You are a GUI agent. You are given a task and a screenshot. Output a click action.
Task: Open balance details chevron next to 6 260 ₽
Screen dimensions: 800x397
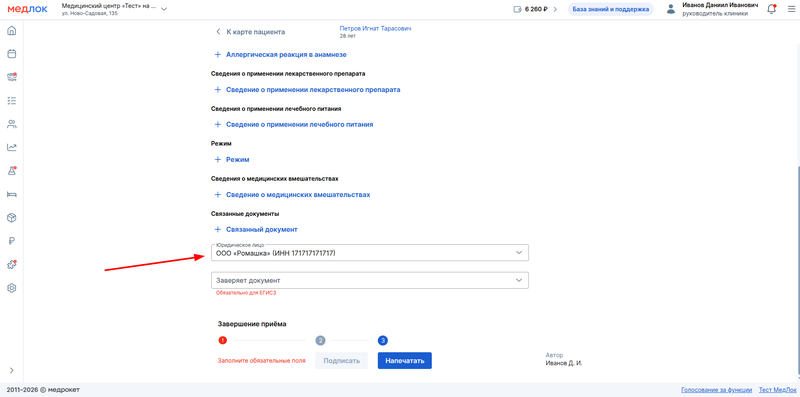click(555, 9)
